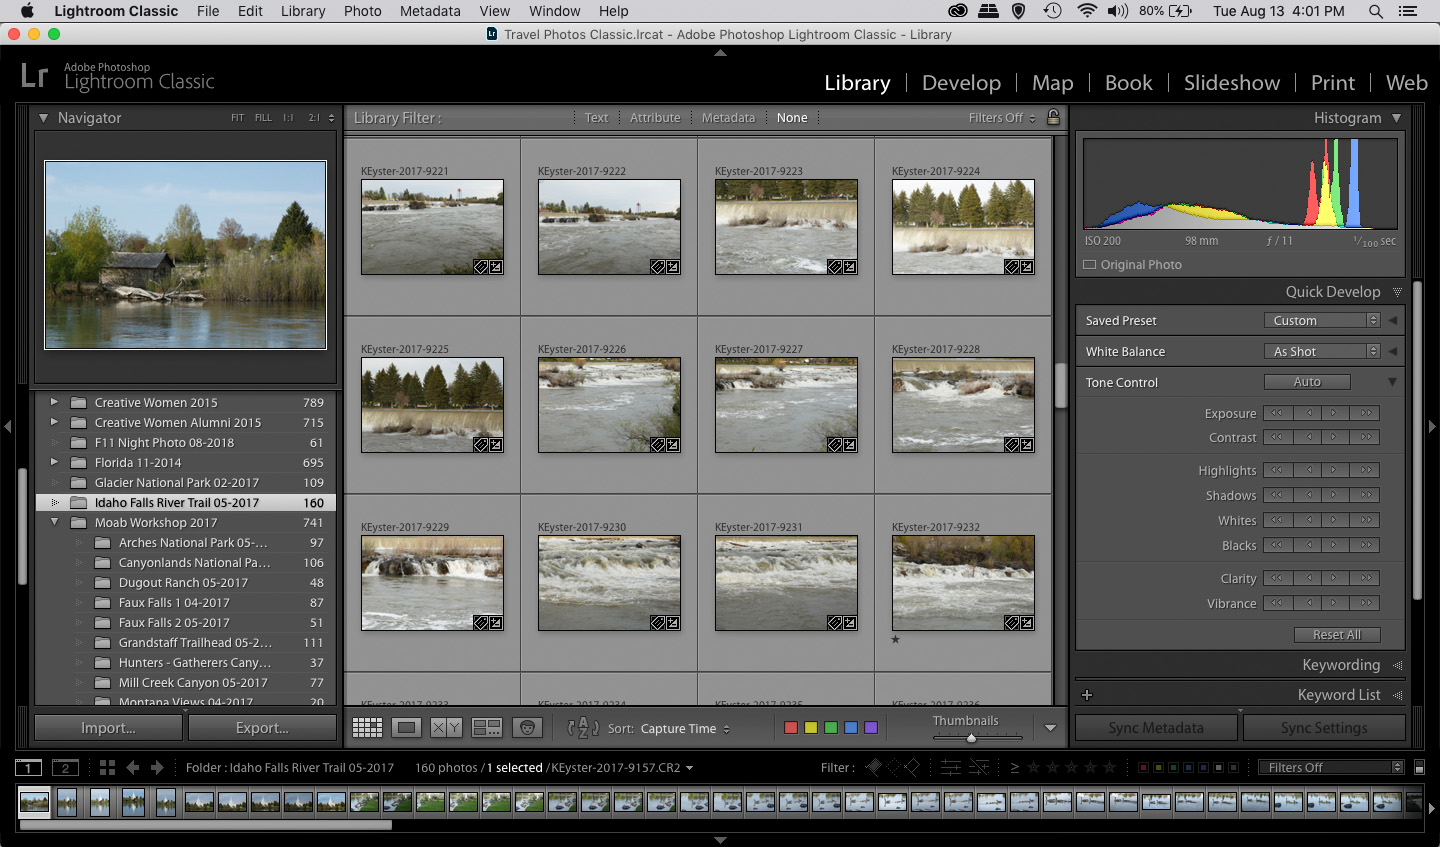Click the add keyword plus icon
This screenshot has height=847, width=1440.
click(x=1087, y=694)
